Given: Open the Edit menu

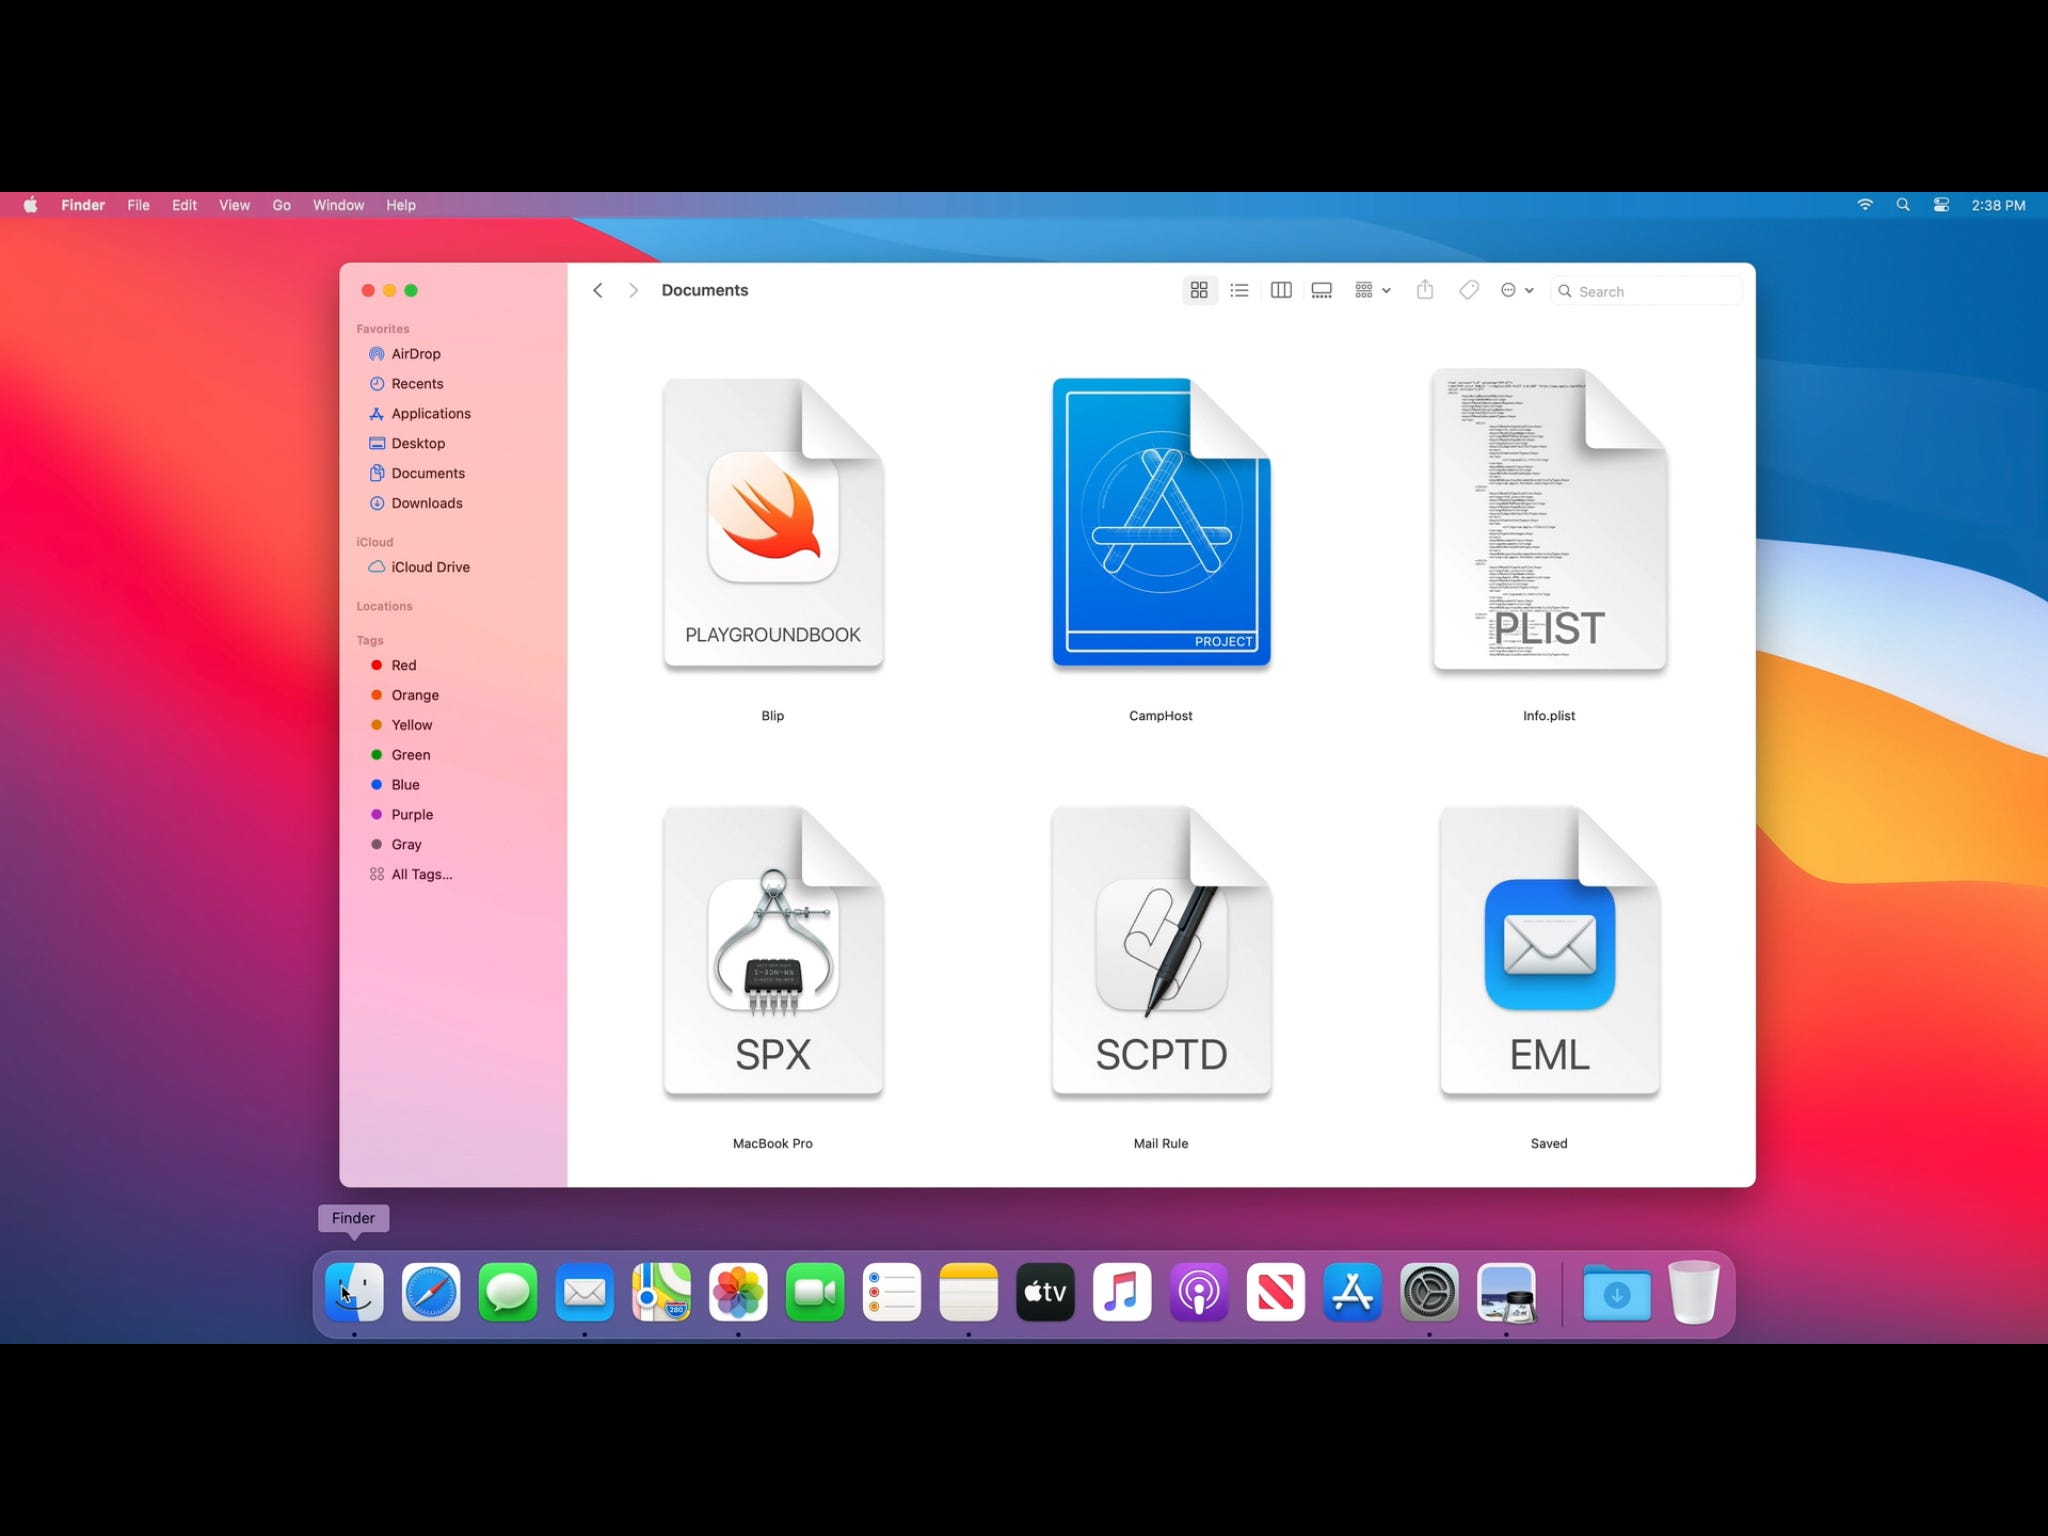Looking at the screenshot, I should 184,205.
